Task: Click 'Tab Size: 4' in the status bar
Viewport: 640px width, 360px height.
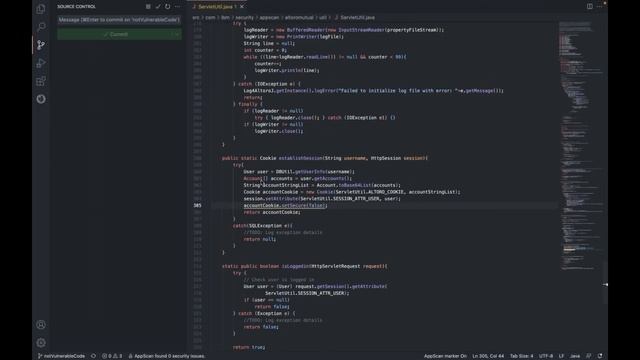Action: pos(521,356)
